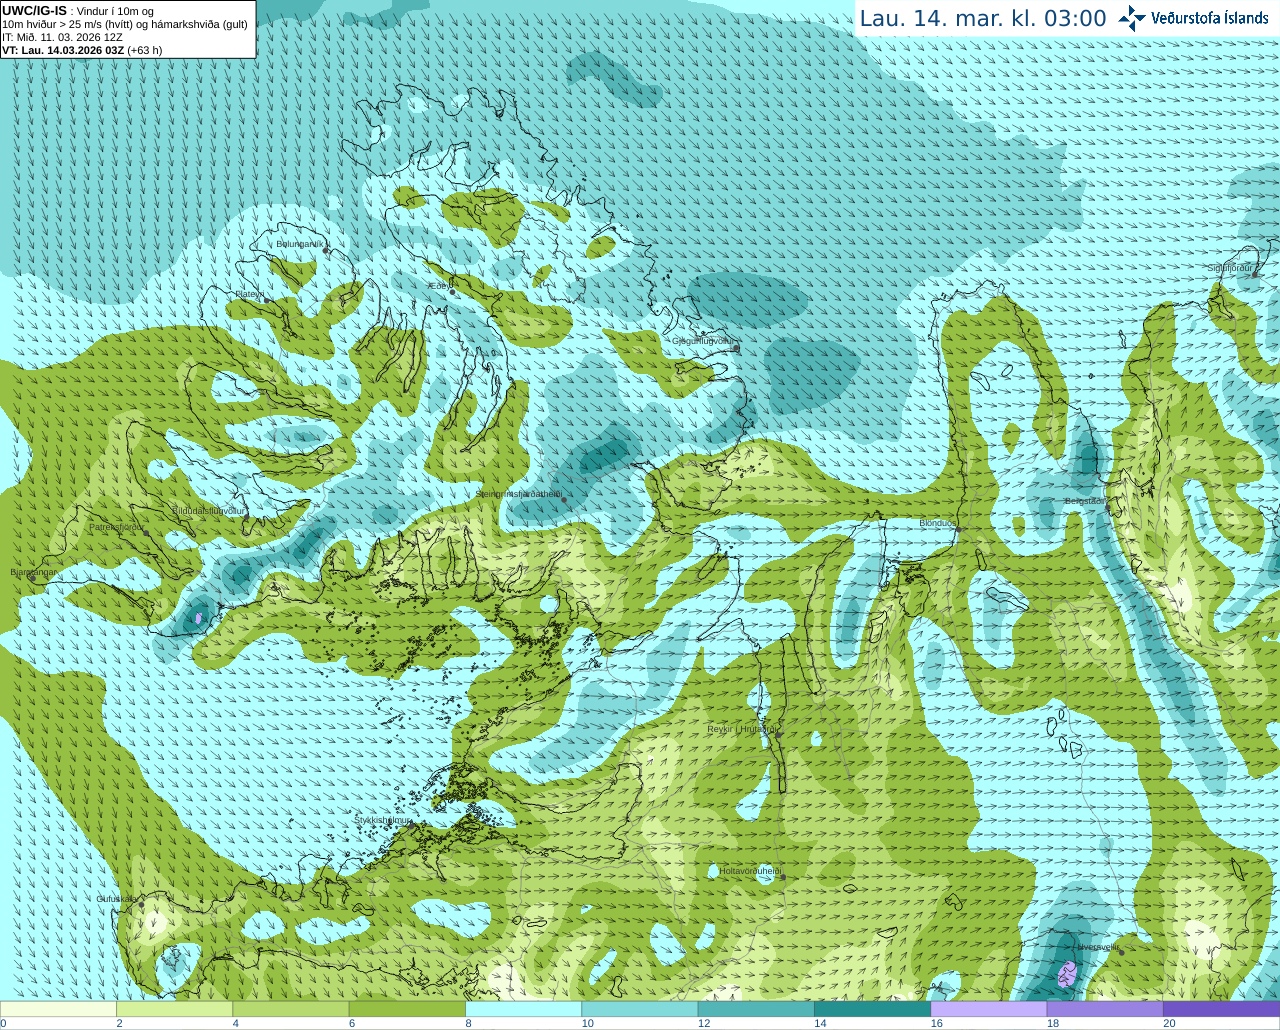The image size is (1280, 1030).
Task: Click the Steingrímsfjarðarheiði station label
Action: pos(518,494)
